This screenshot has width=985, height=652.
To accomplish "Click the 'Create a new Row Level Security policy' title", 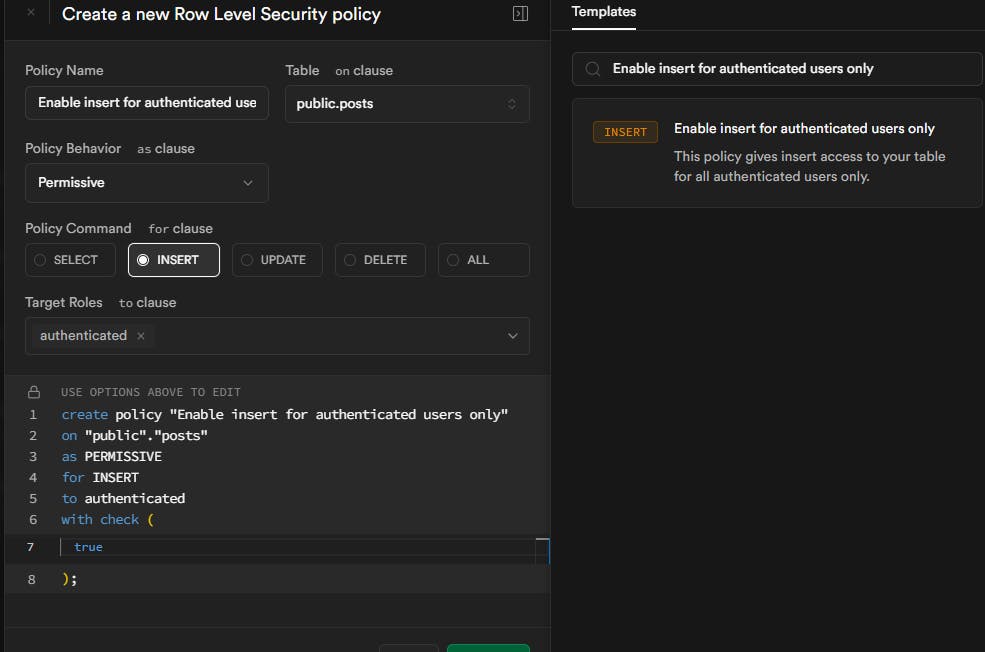I will [221, 14].
